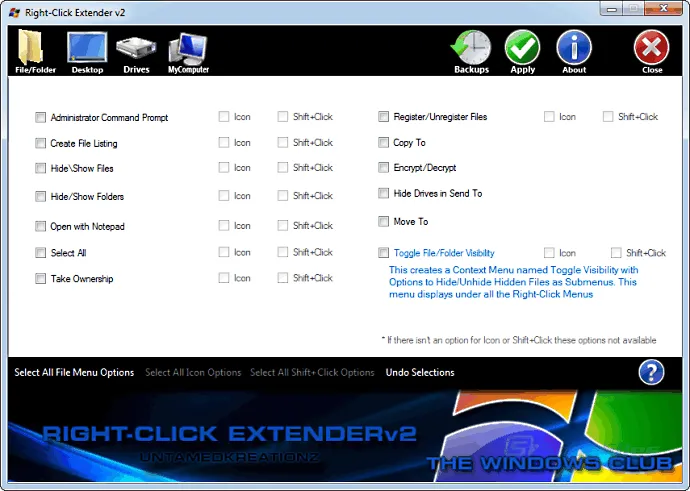
Task: Click Select All File Menu Options
Action: click(74, 373)
